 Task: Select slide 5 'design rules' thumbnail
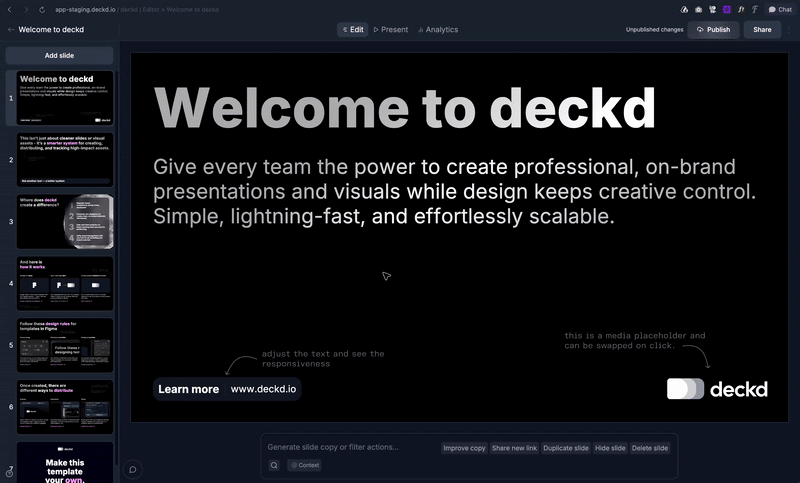[x=65, y=345]
